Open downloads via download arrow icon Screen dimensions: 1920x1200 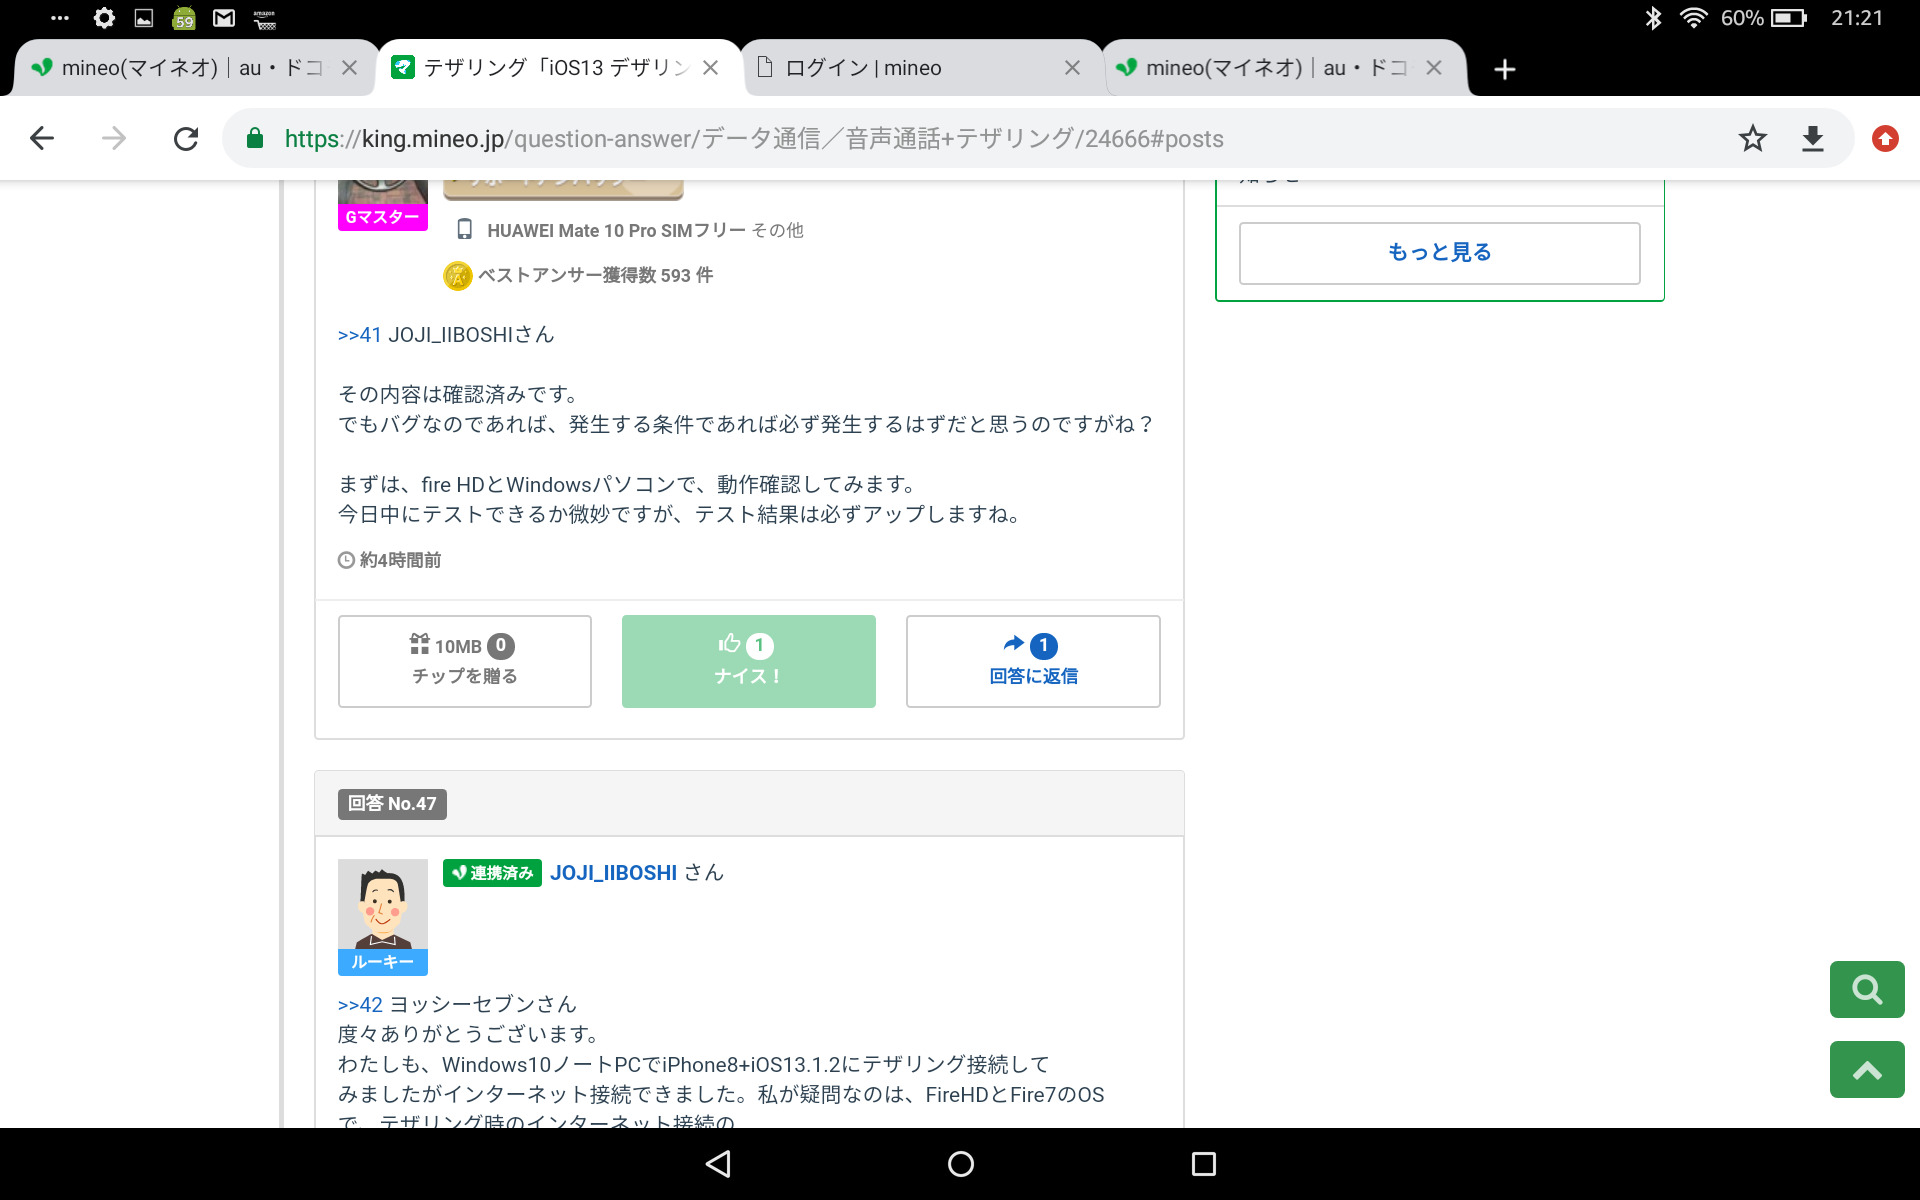(1812, 138)
